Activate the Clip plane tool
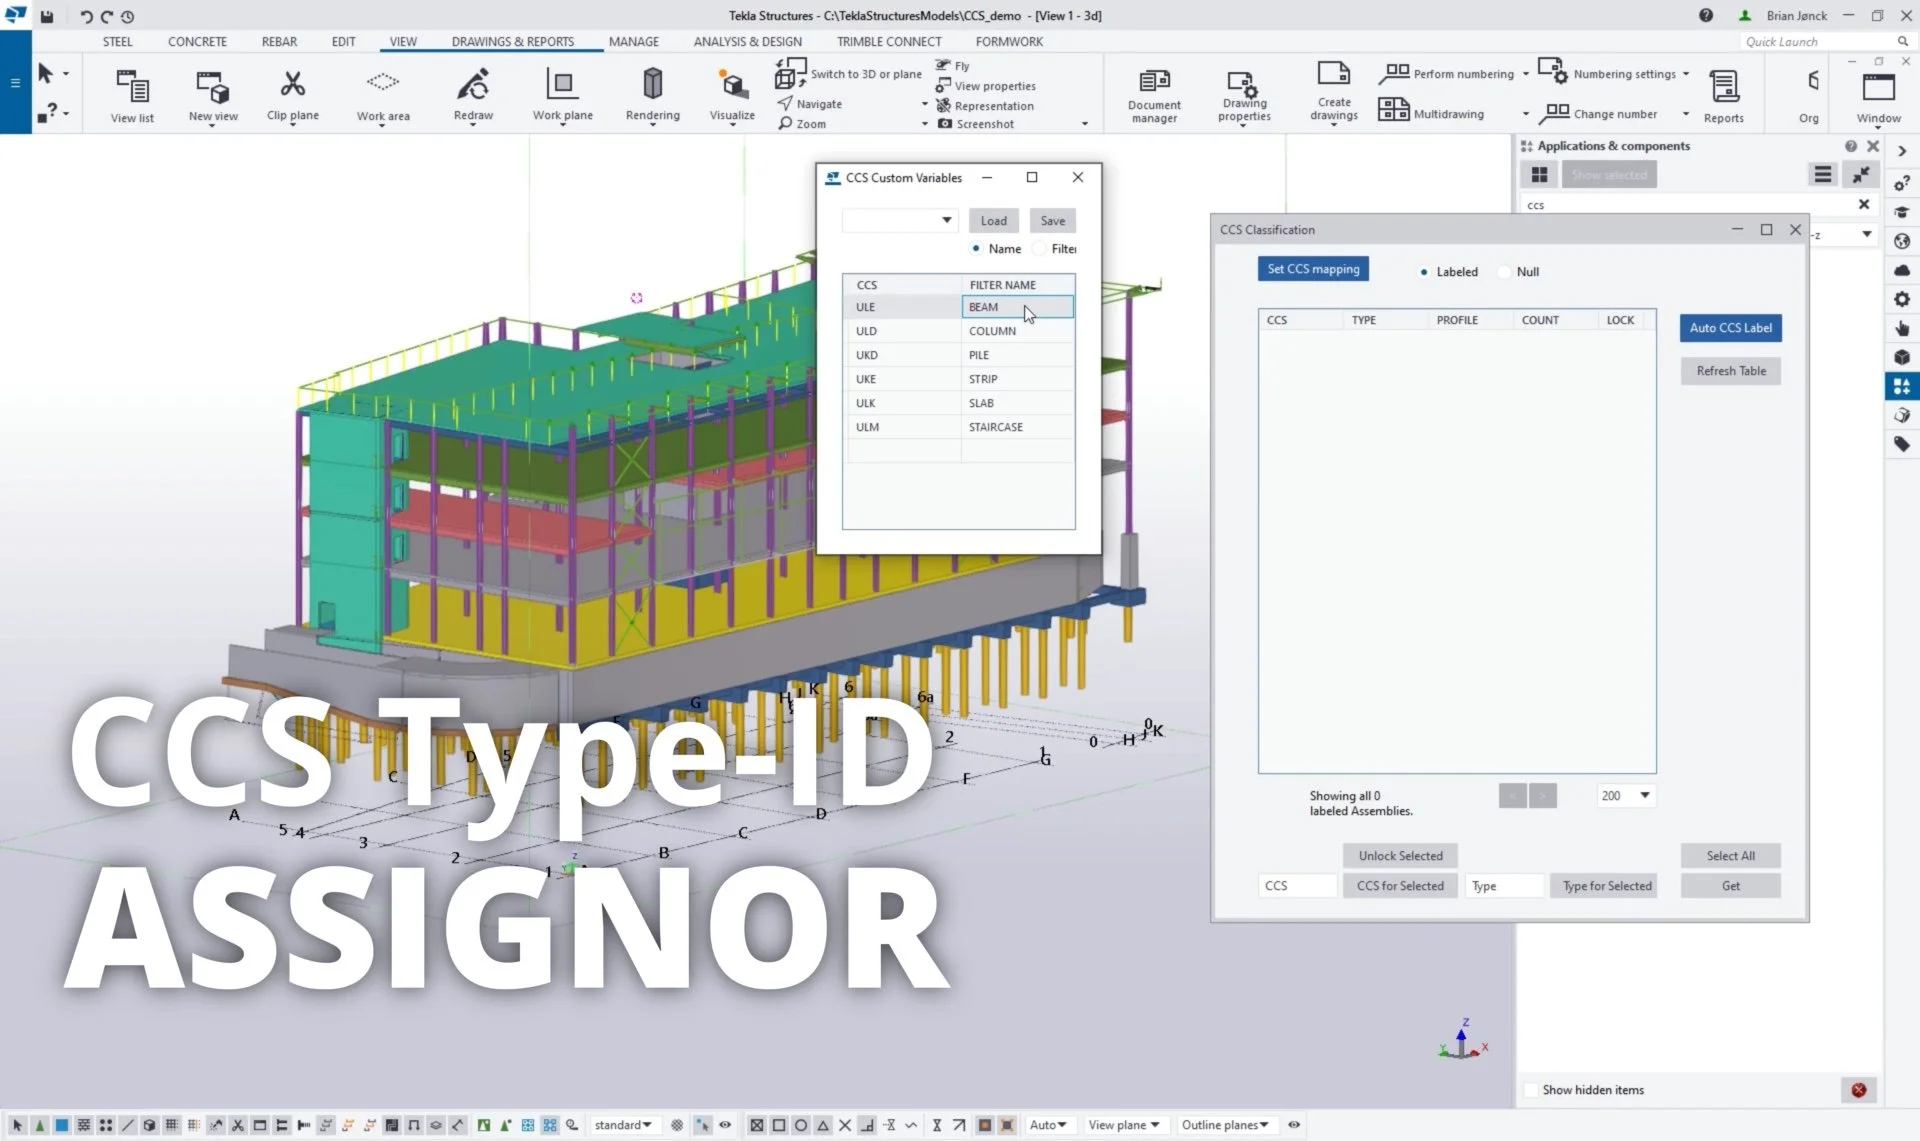Screen dimensions: 1920x1141 293,97
